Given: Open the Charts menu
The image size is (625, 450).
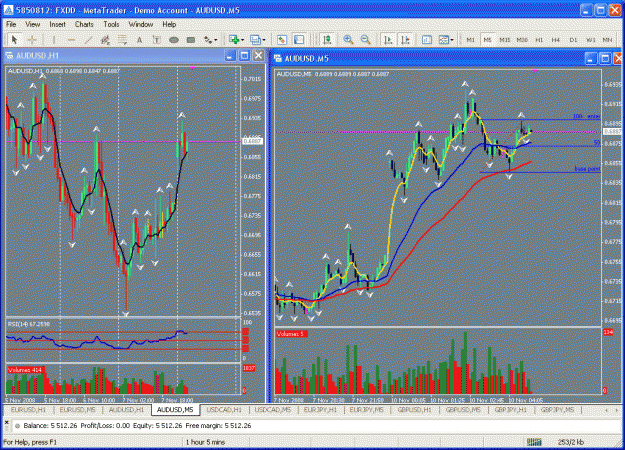Looking at the screenshot, I should [x=84, y=24].
